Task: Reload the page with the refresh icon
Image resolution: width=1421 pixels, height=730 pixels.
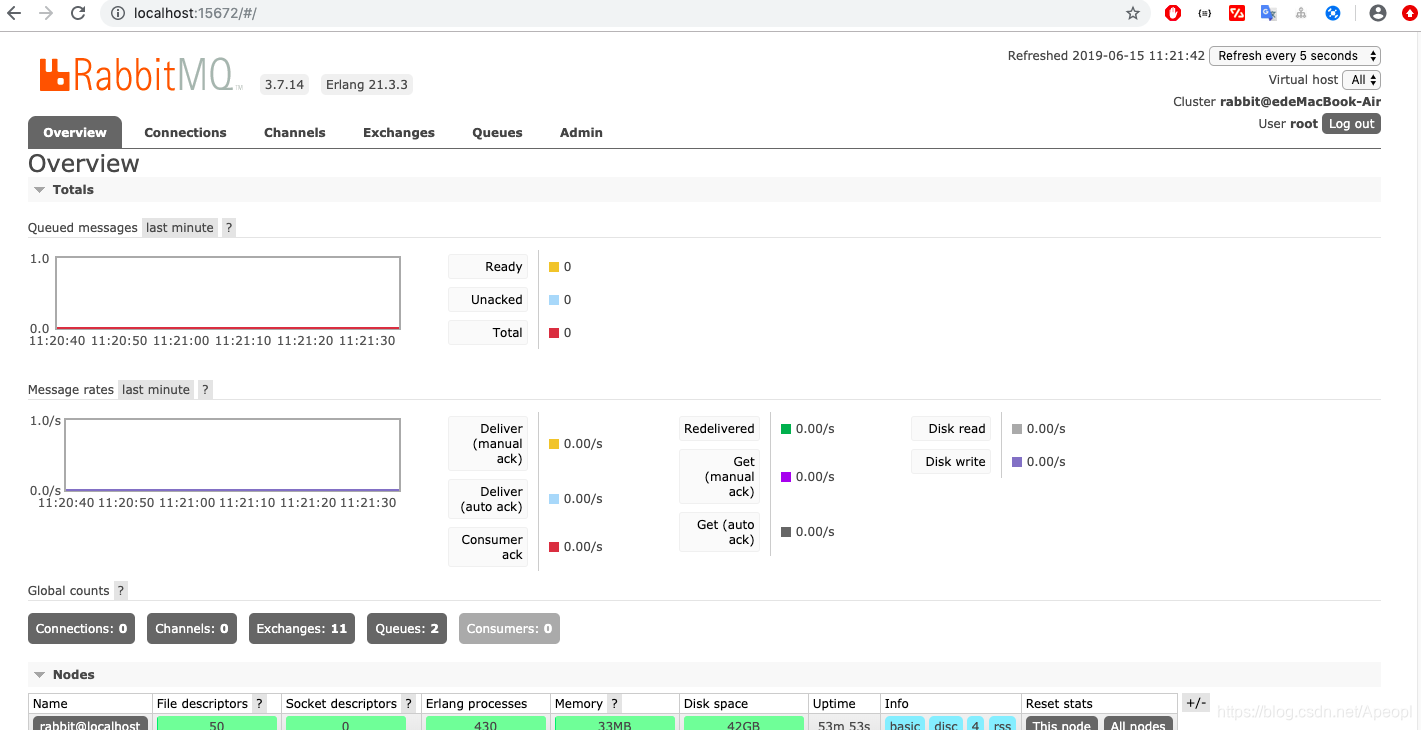Action: tap(78, 13)
